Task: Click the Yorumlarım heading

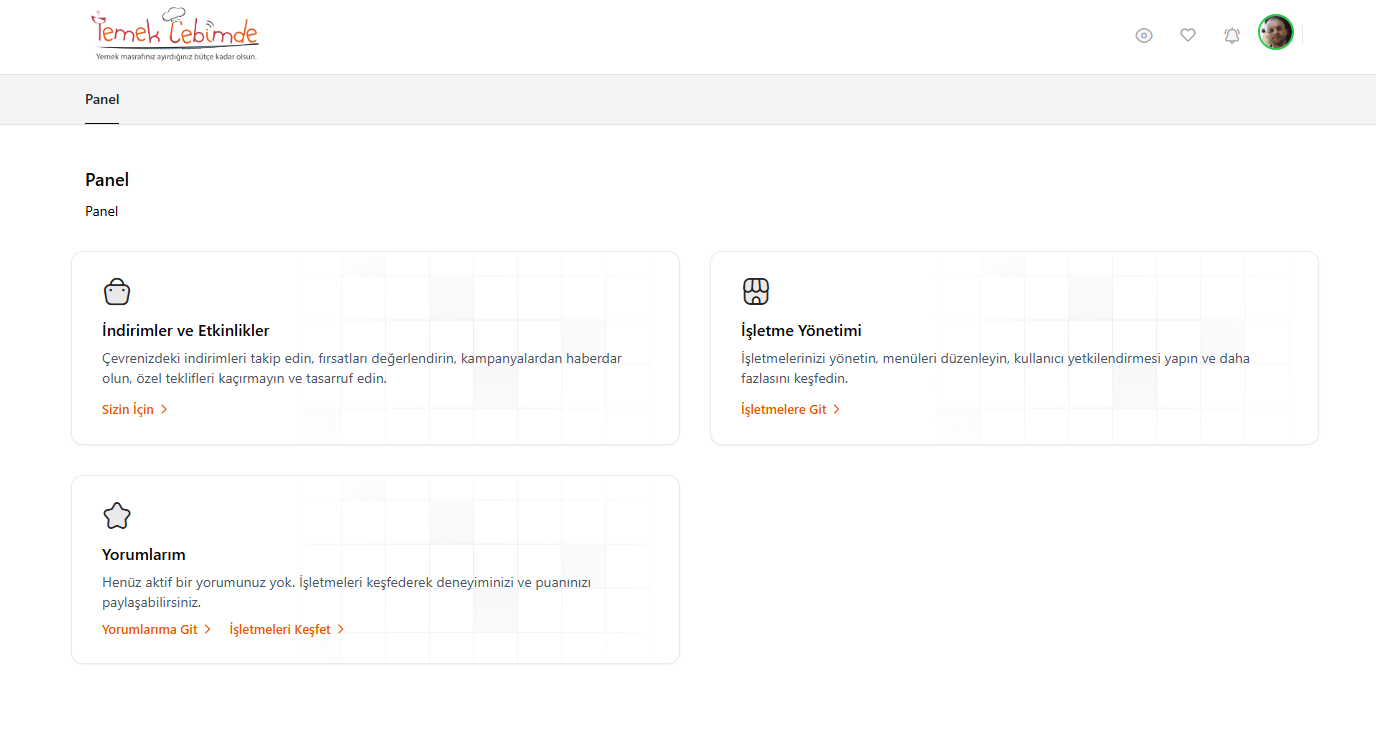Action: point(144,555)
